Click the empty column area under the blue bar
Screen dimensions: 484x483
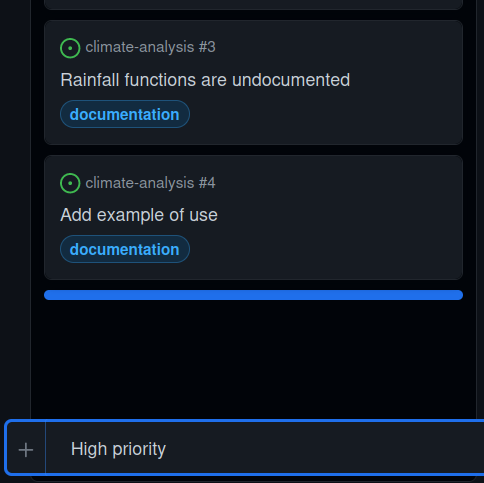[253, 358]
